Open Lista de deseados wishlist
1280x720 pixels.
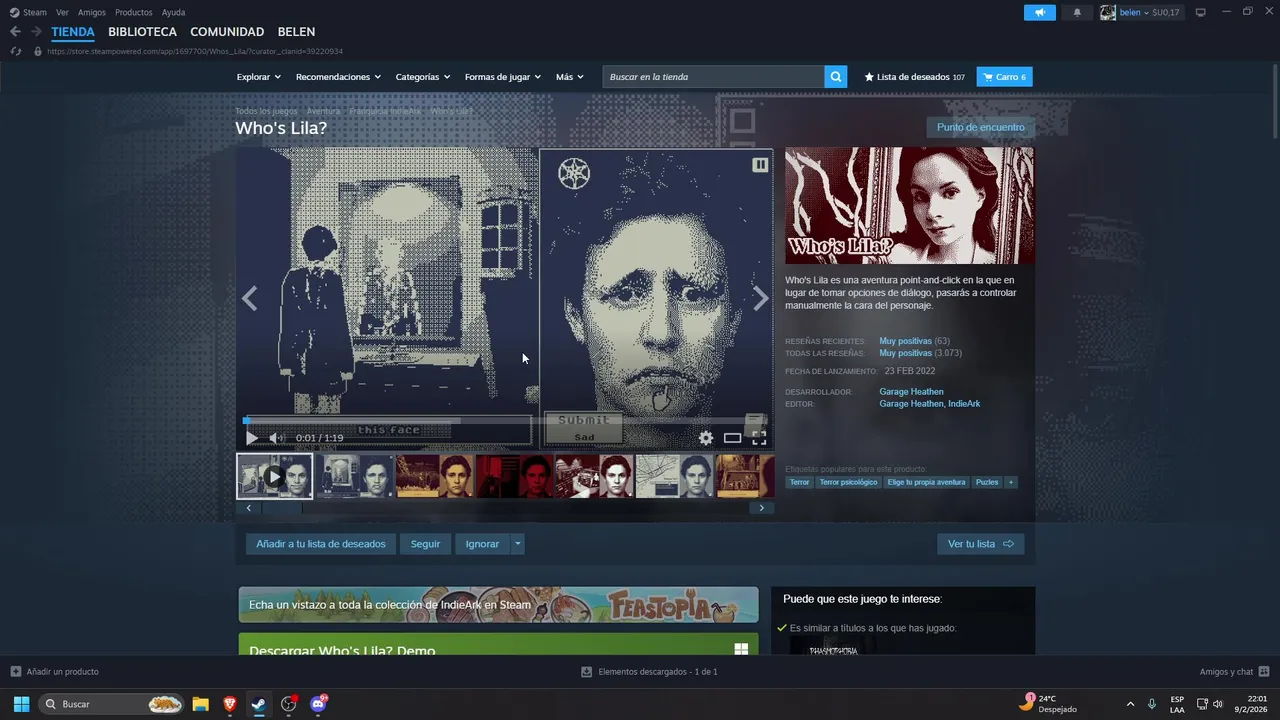click(915, 77)
